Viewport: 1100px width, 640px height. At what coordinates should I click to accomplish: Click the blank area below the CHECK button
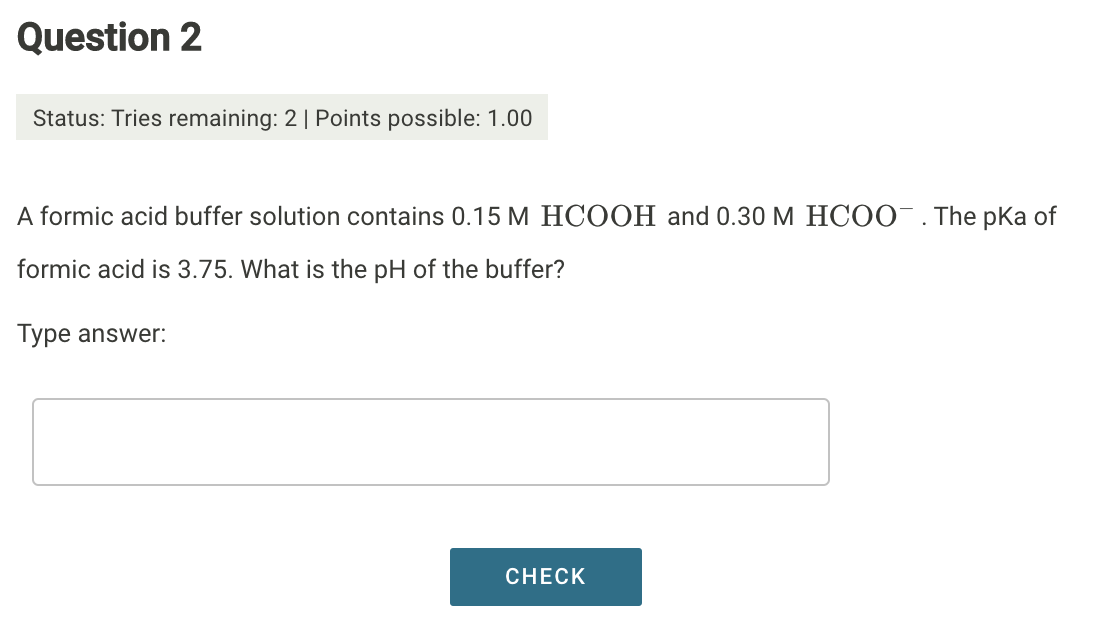[546, 625]
